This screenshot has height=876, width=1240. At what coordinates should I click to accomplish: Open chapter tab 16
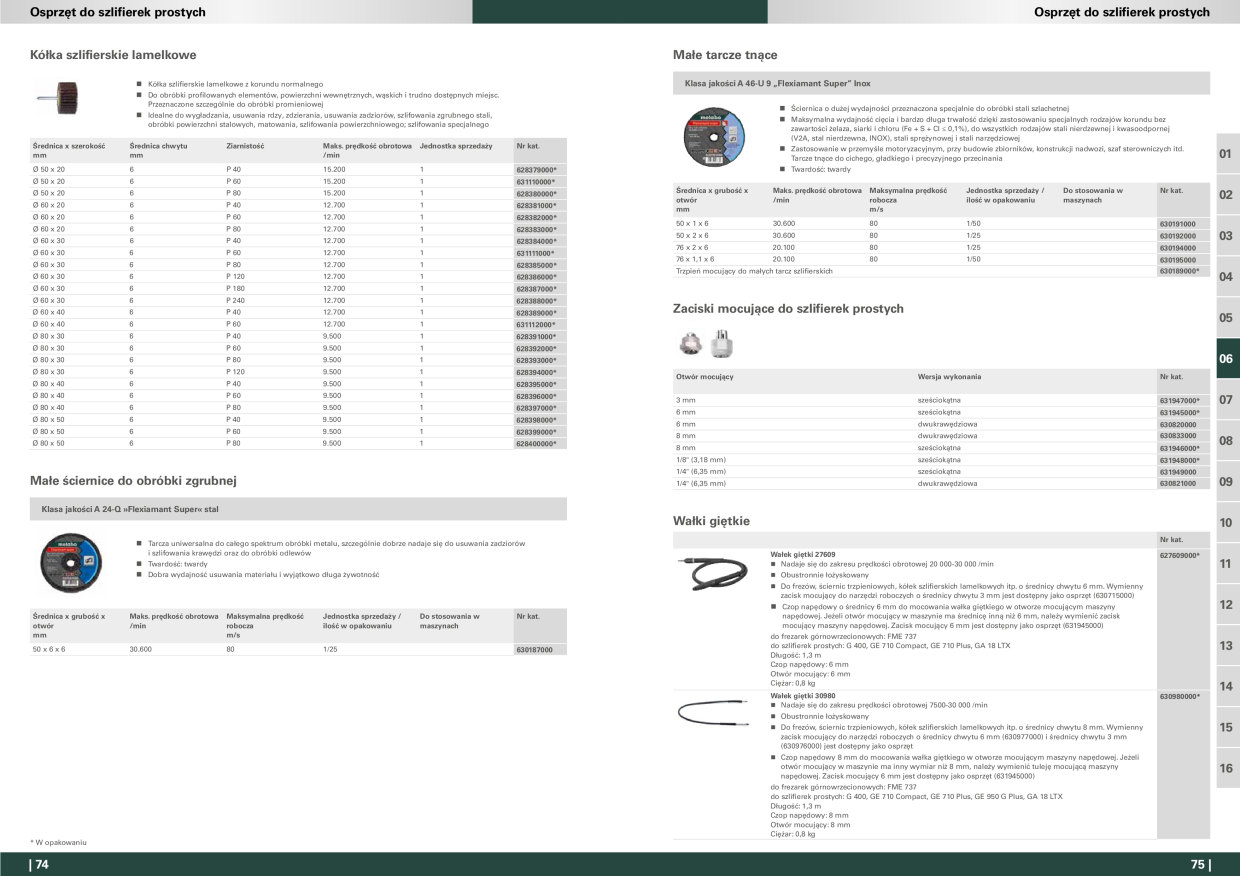[1227, 769]
